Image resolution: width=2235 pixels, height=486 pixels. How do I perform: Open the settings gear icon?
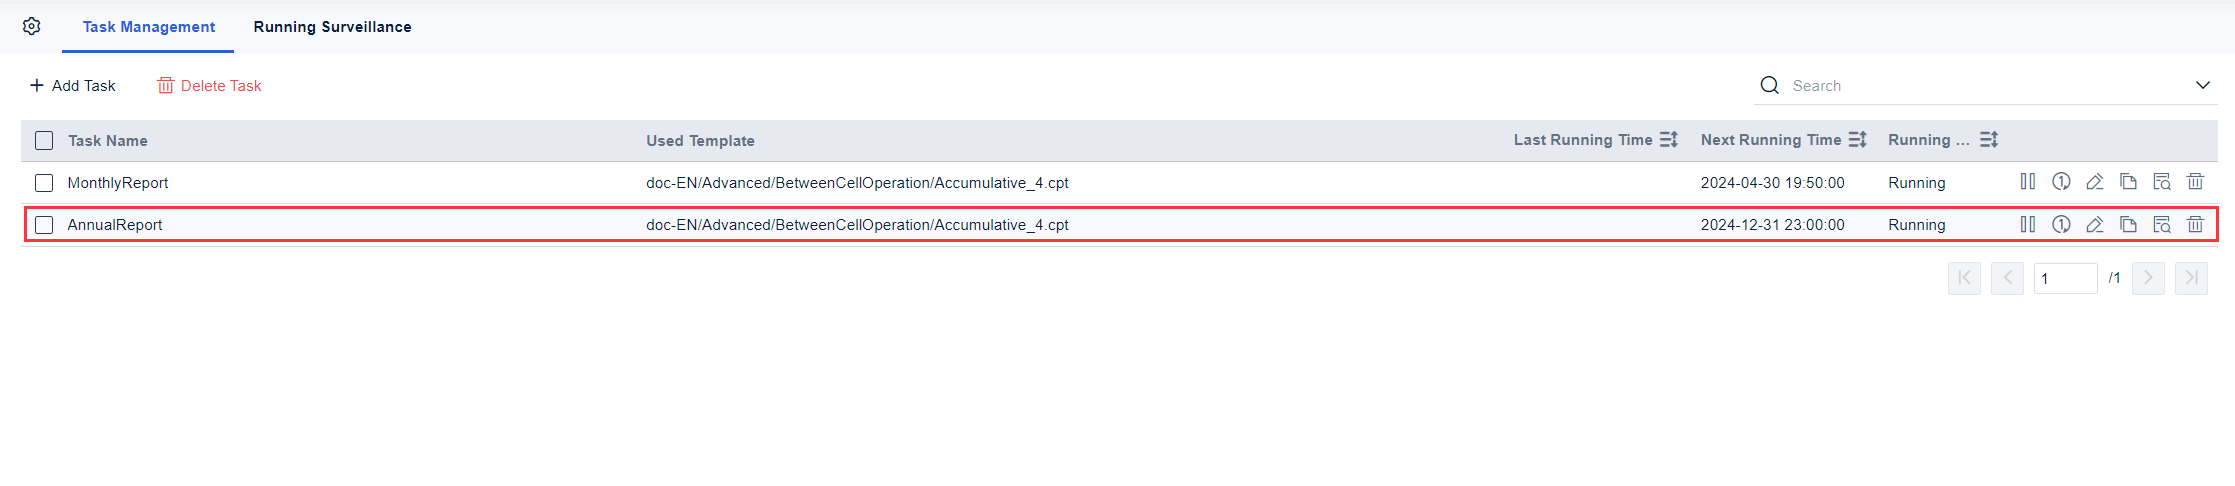point(32,26)
